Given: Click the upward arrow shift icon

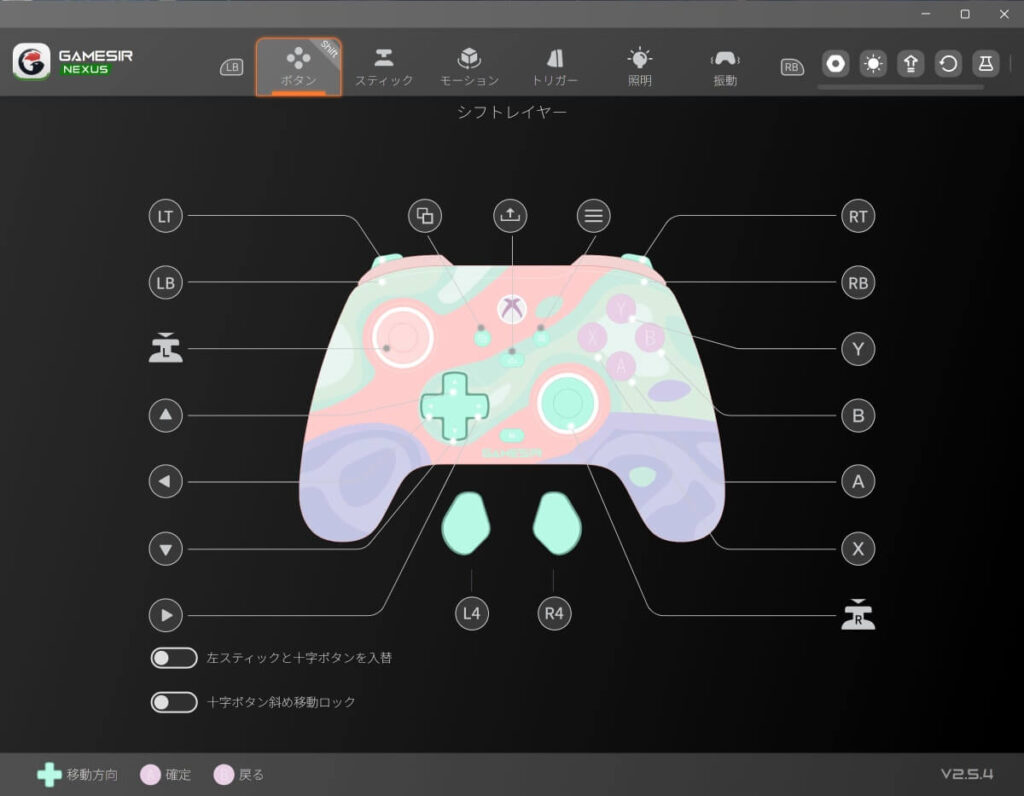Looking at the screenshot, I should (910, 64).
